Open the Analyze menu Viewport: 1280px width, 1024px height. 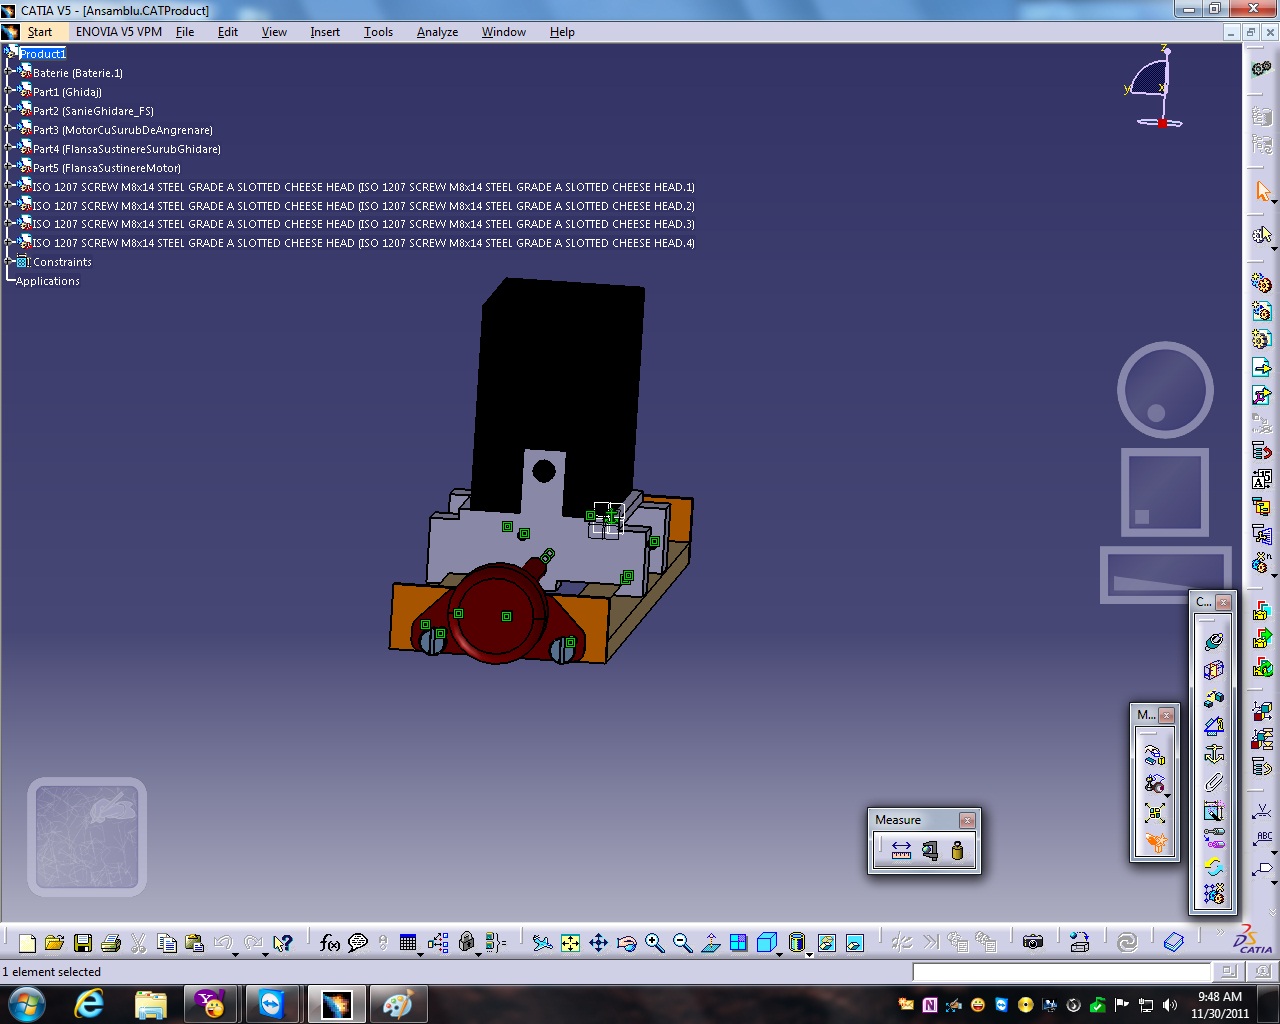(437, 32)
